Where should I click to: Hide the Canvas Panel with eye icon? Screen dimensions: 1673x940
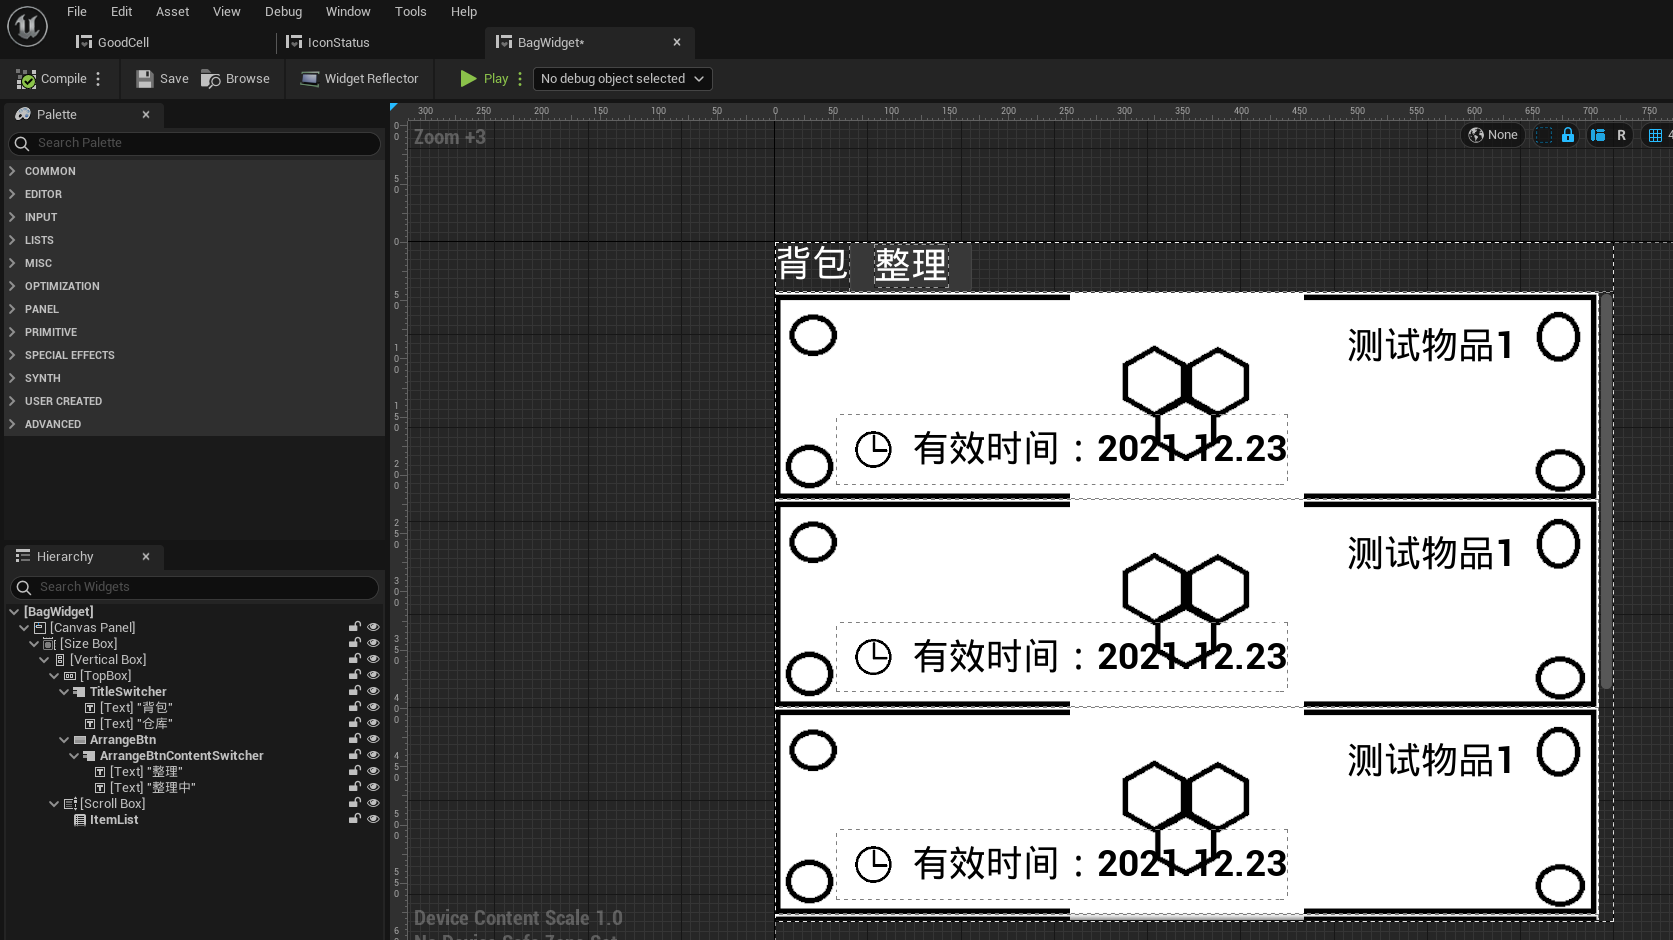pyautogui.click(x=373, y=628)
